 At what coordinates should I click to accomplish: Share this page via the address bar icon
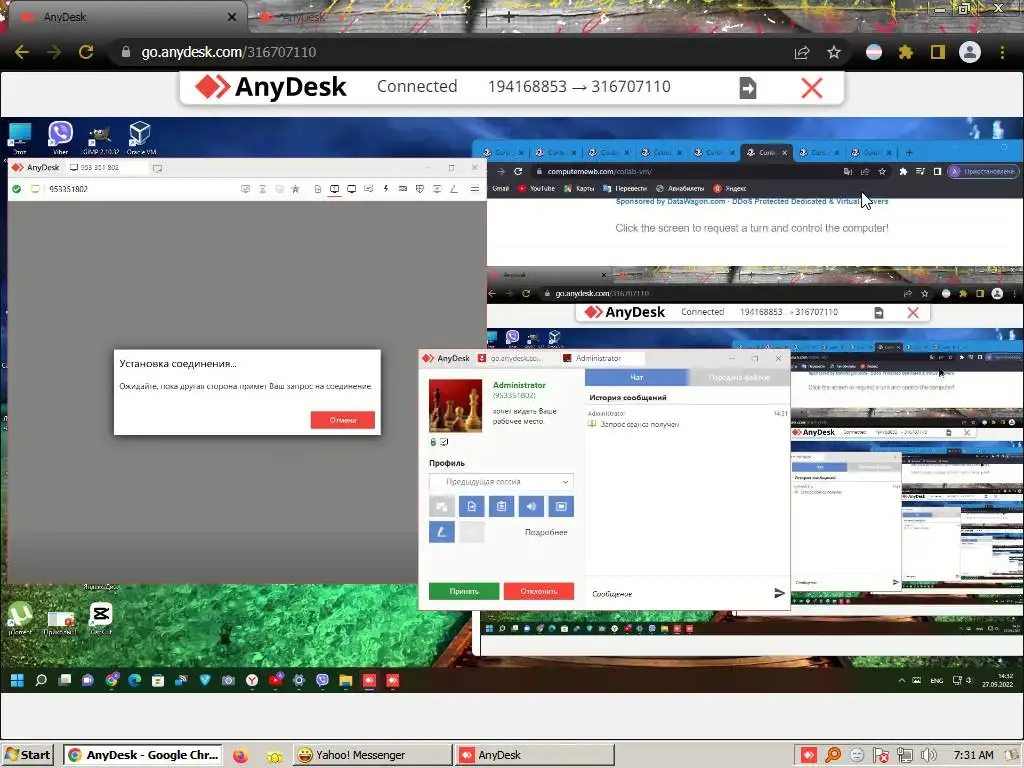[x=802, y=52]
